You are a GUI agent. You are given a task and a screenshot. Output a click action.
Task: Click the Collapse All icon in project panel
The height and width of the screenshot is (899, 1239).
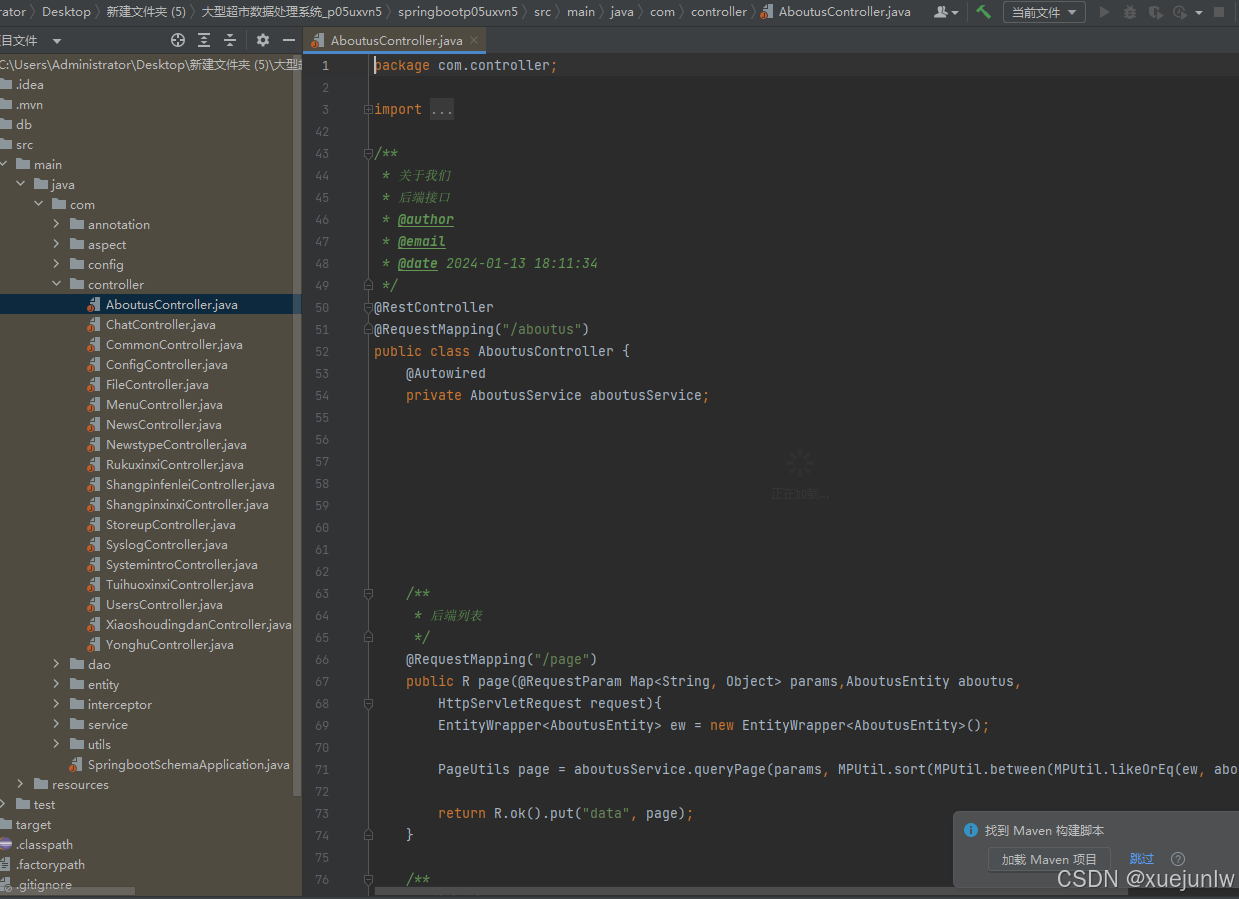coord(230,40)
